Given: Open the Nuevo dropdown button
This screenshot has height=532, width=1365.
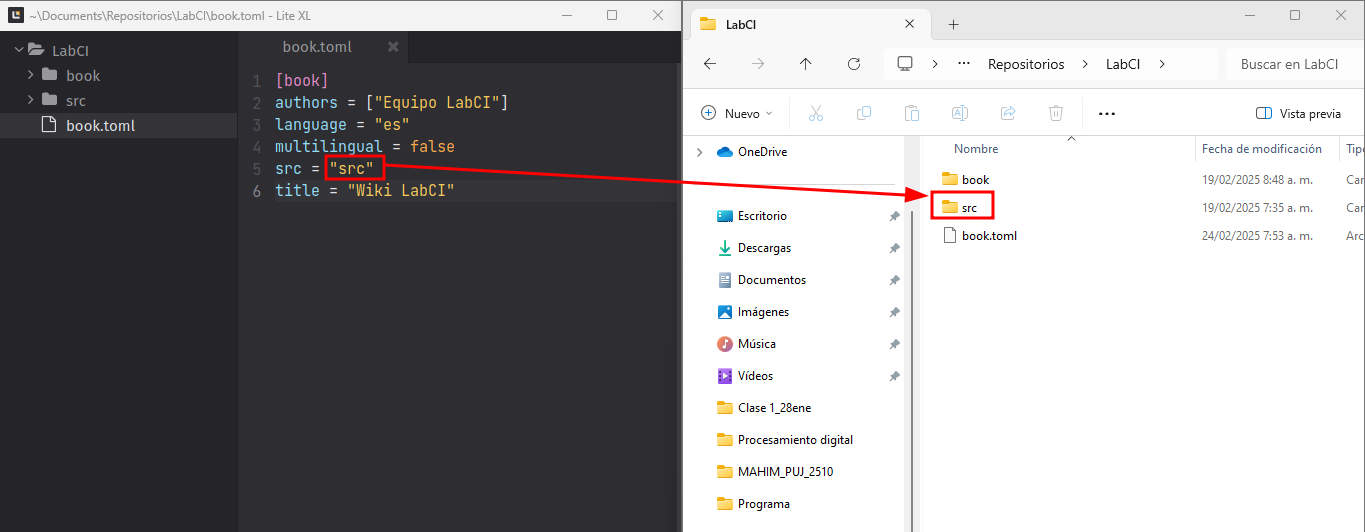Looking at the screenshot, I should tap(737, 114).
